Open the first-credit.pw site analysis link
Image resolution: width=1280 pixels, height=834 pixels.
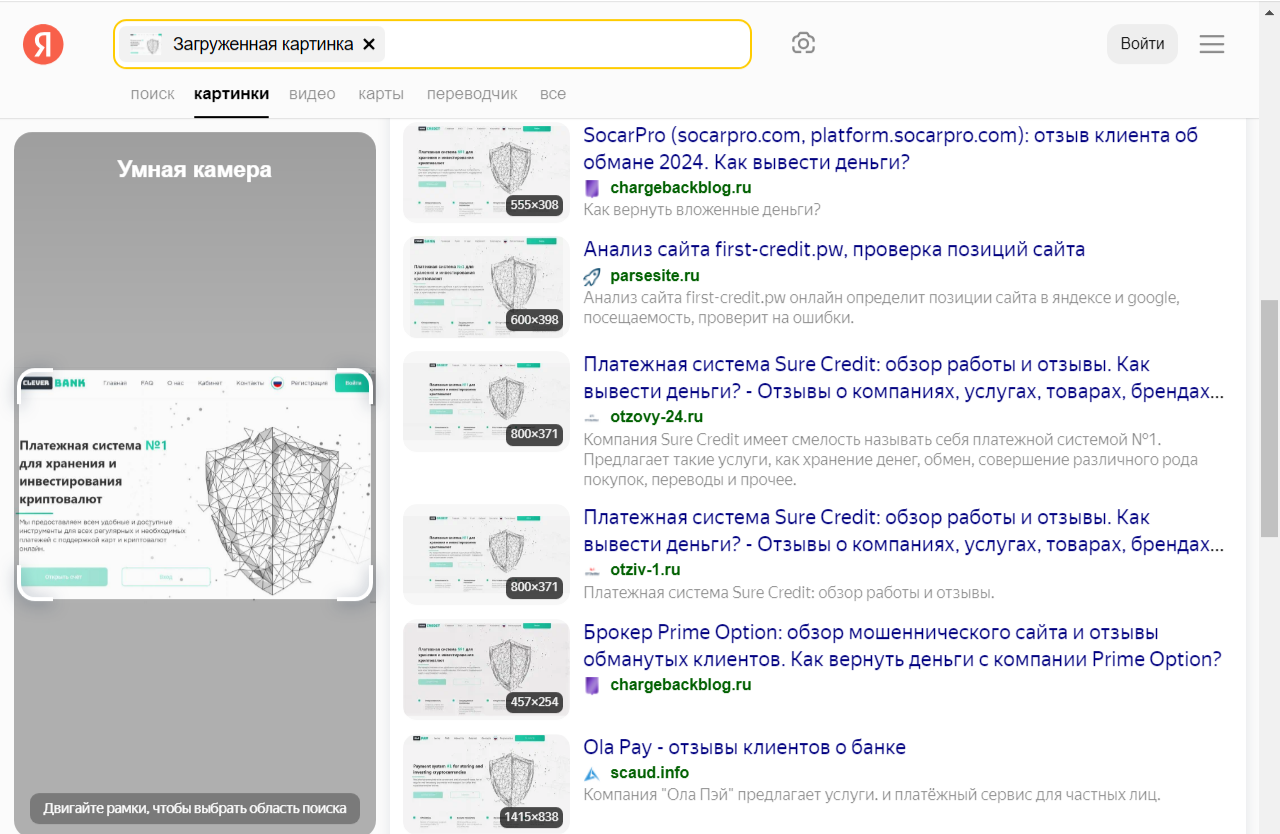pyautogui.click(x=834, y=249)
